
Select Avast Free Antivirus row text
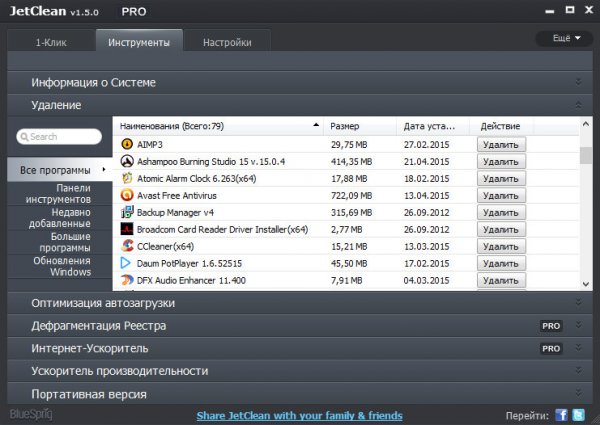[177, 195]
